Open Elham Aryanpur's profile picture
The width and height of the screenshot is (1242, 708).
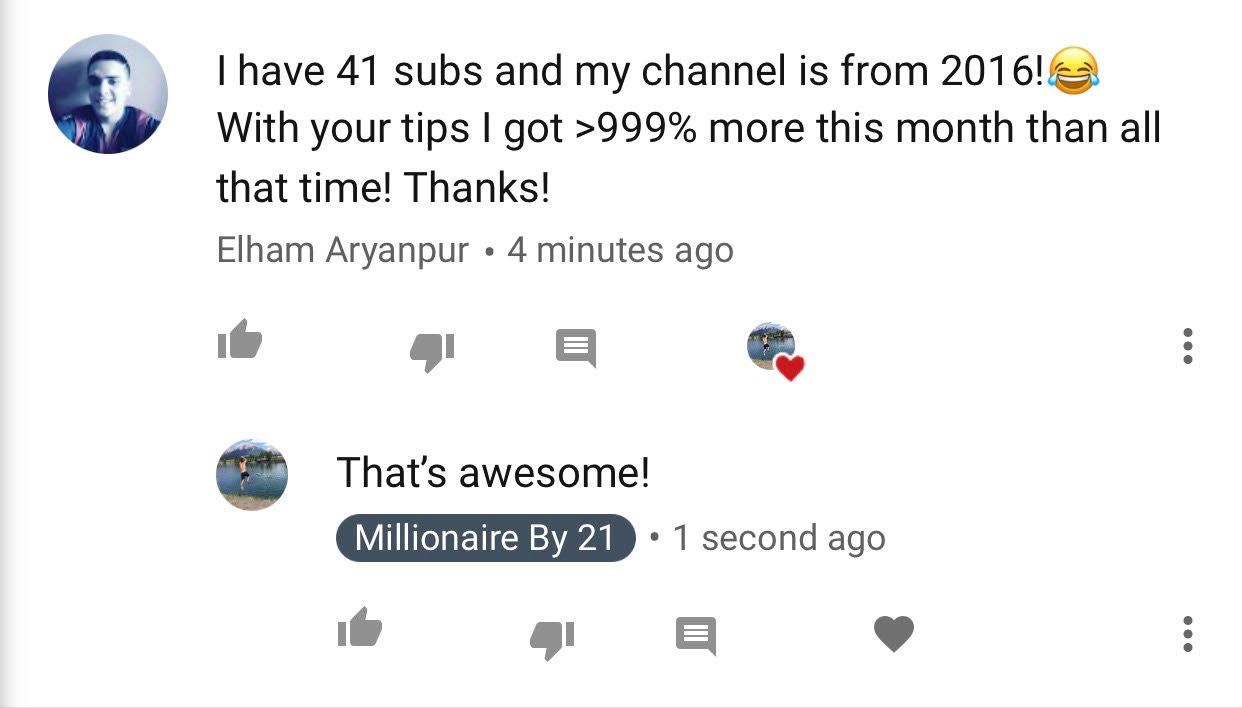108,94
